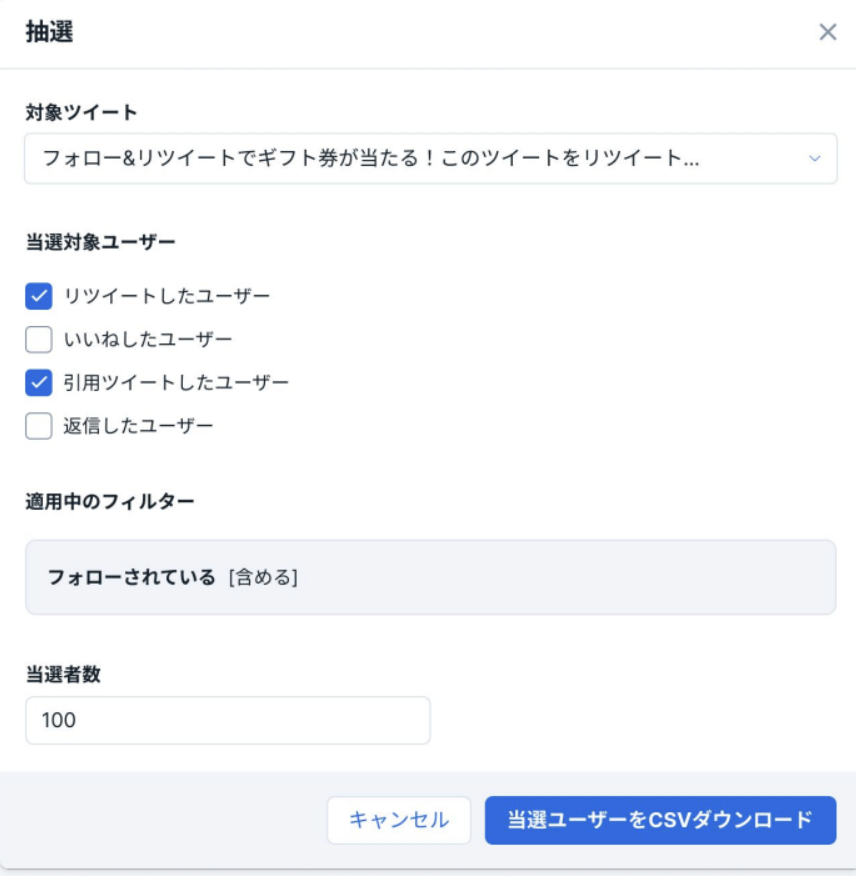Focus the 当選者数 number input field
Image resolution: width=856 pixels, height=876 pixels.
pyautogui.click(x=228, y=720)
